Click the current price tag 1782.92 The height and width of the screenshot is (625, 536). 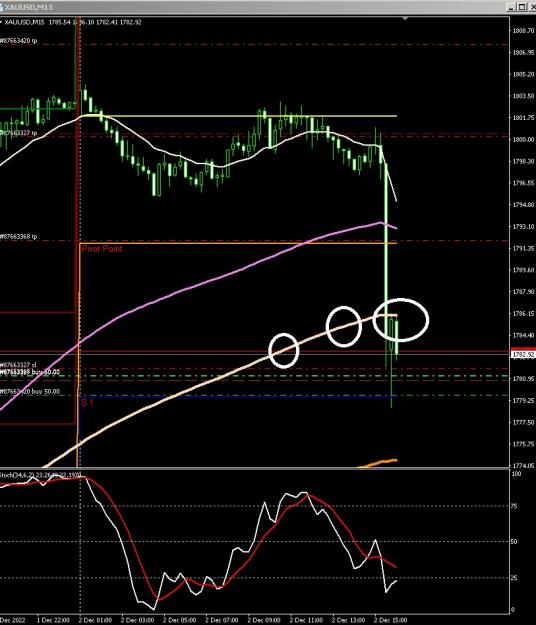523,354
